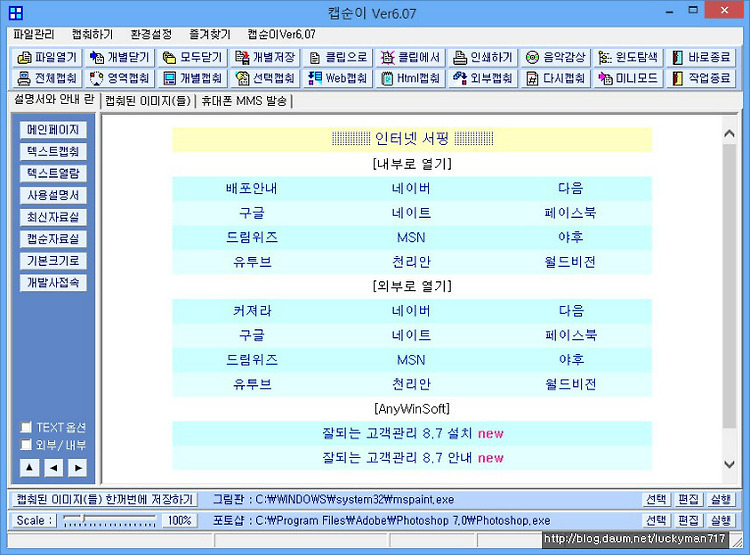Click the 개발사접속 sidebar button

click(x=53, y=283)
